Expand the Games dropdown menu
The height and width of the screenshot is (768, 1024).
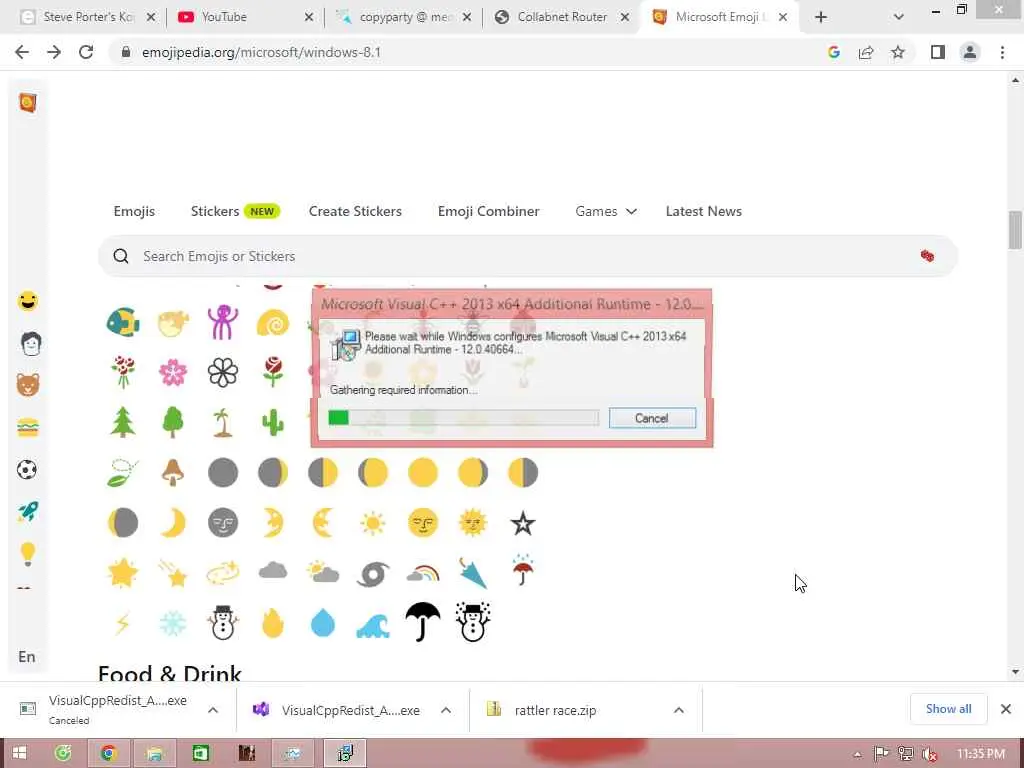(605, 212)
